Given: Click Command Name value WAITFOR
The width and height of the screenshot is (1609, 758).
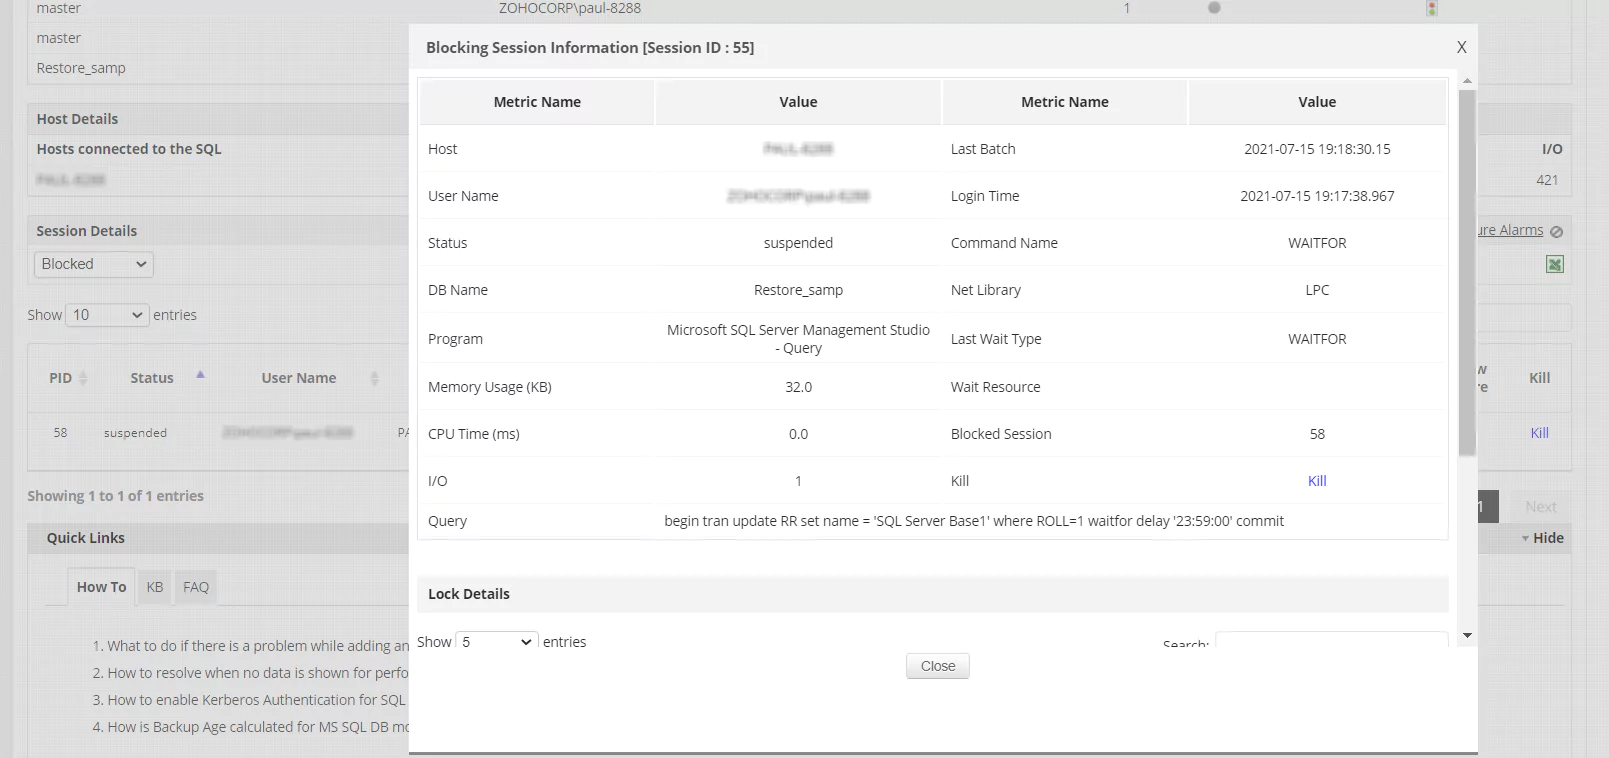Looking at the screenshot, I should tap(1317, 243).
